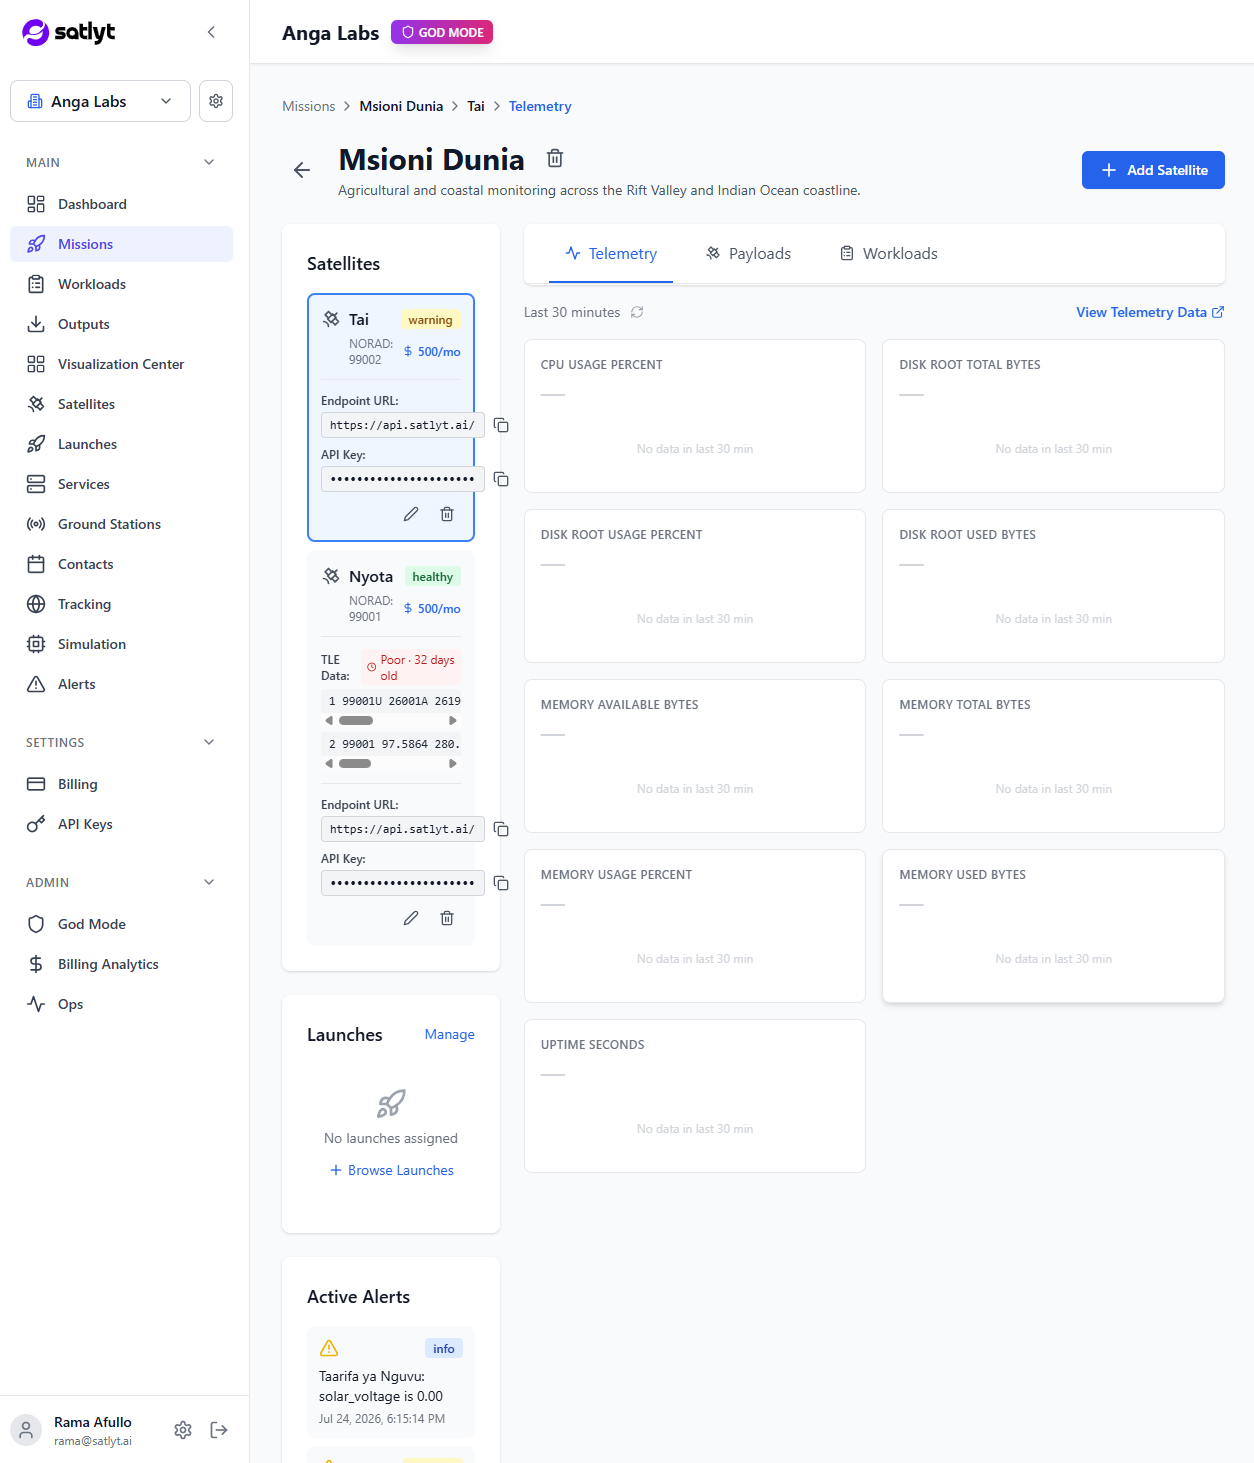Viewport: 1254px width, 1463px height.
Task: Click the Ground Stations antenna icon
Action: point(36,524)
